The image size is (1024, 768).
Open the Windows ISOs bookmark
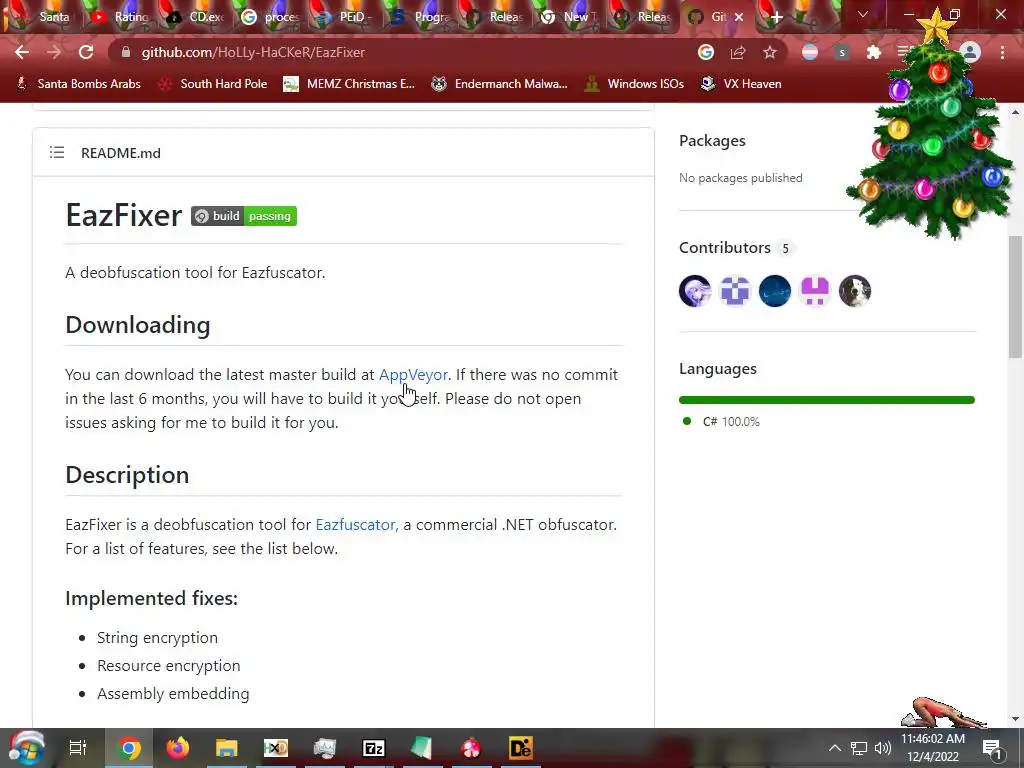click(x=634, y=84)
